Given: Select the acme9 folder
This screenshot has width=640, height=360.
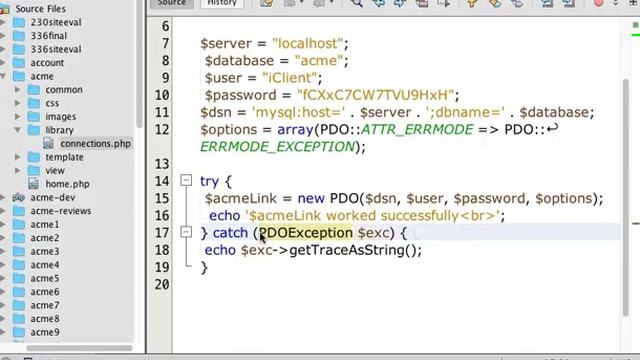Looking at the screenshot, I should click(44, 332).
